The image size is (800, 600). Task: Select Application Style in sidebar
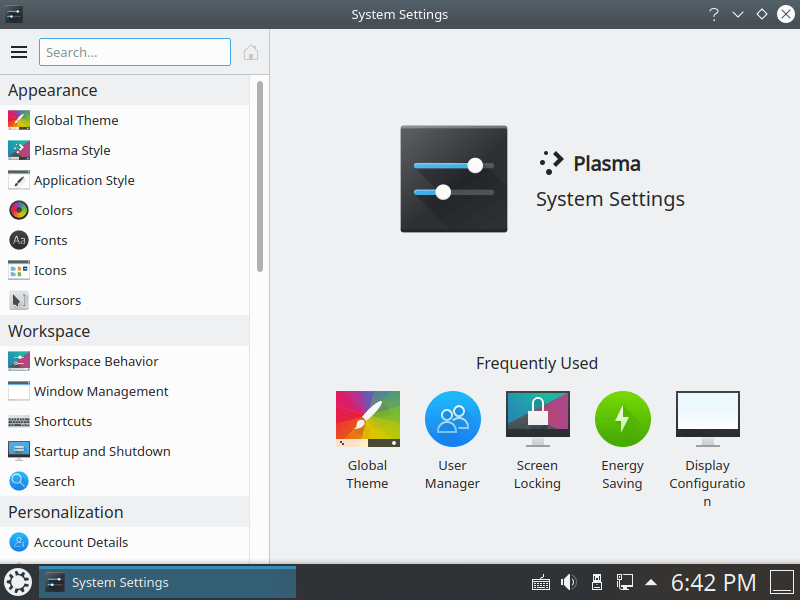point(84,180)
